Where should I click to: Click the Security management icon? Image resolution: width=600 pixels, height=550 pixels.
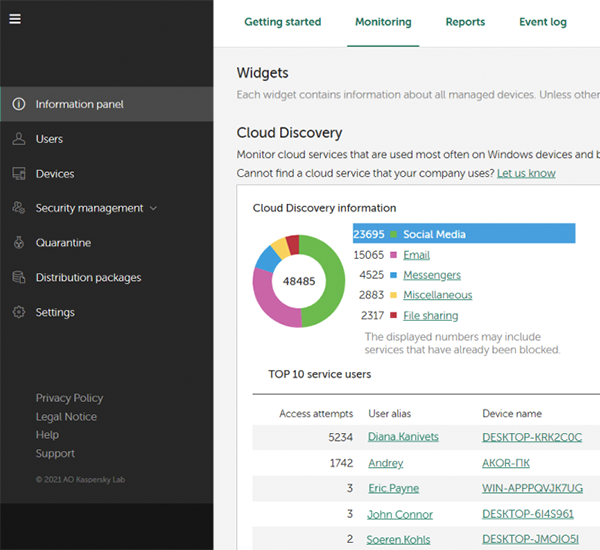(19, 208)
